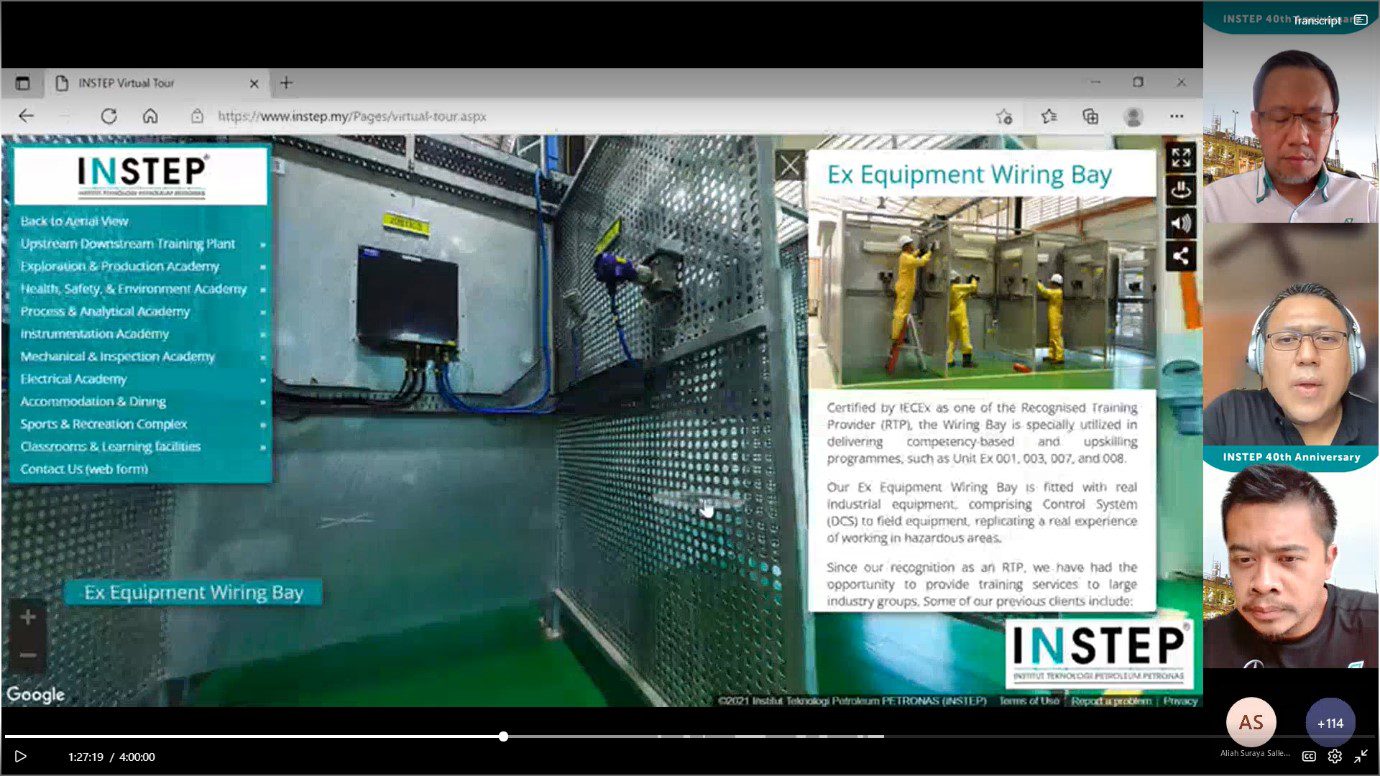Expand Accommodation & Dining submenu arrow
The width and height of the screenshot is (1380, 776).
coord(263,402)
